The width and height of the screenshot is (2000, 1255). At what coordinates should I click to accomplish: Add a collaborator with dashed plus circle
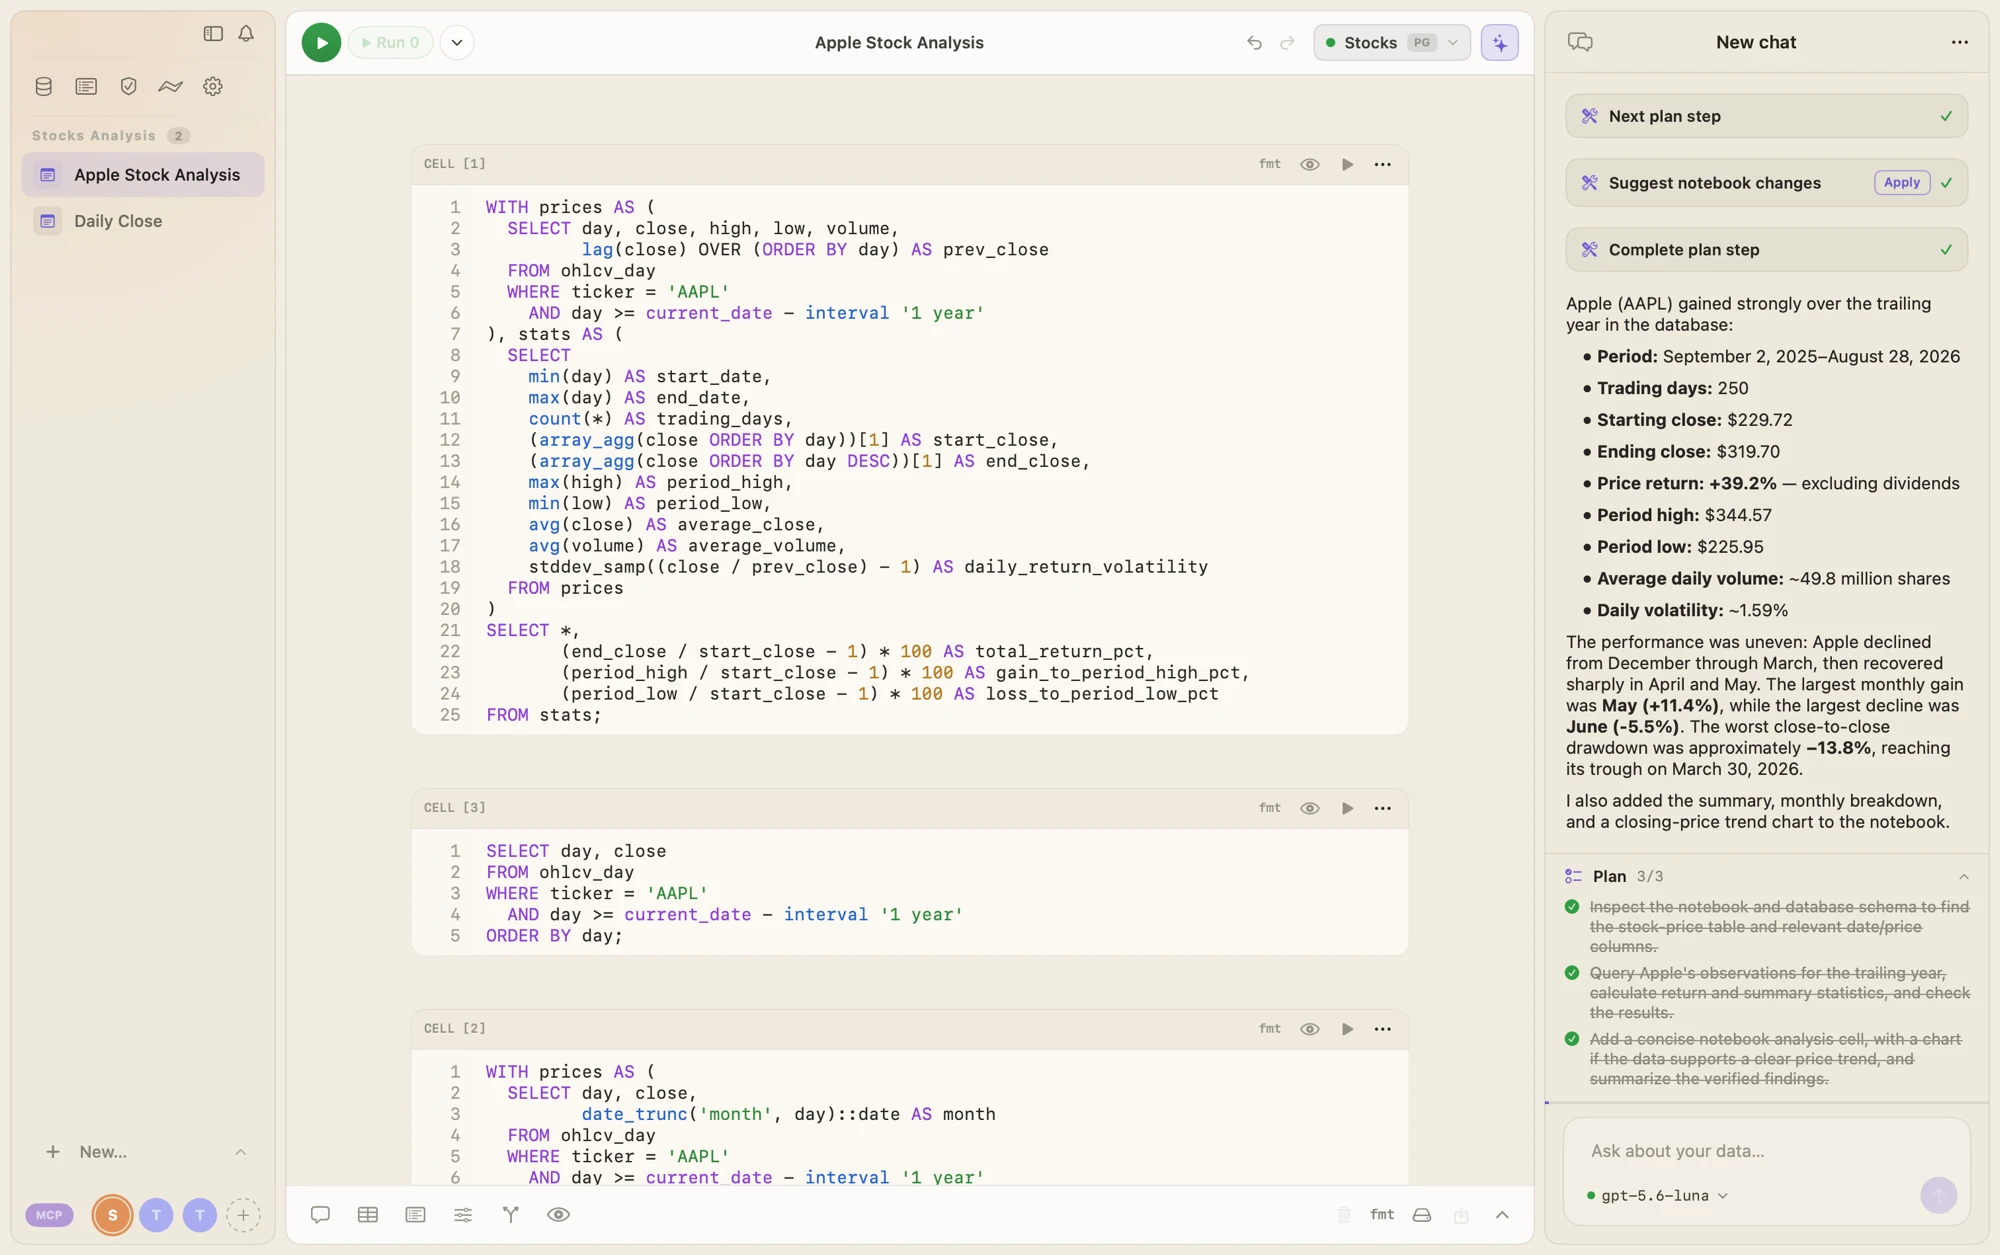tap(243, 1215)
